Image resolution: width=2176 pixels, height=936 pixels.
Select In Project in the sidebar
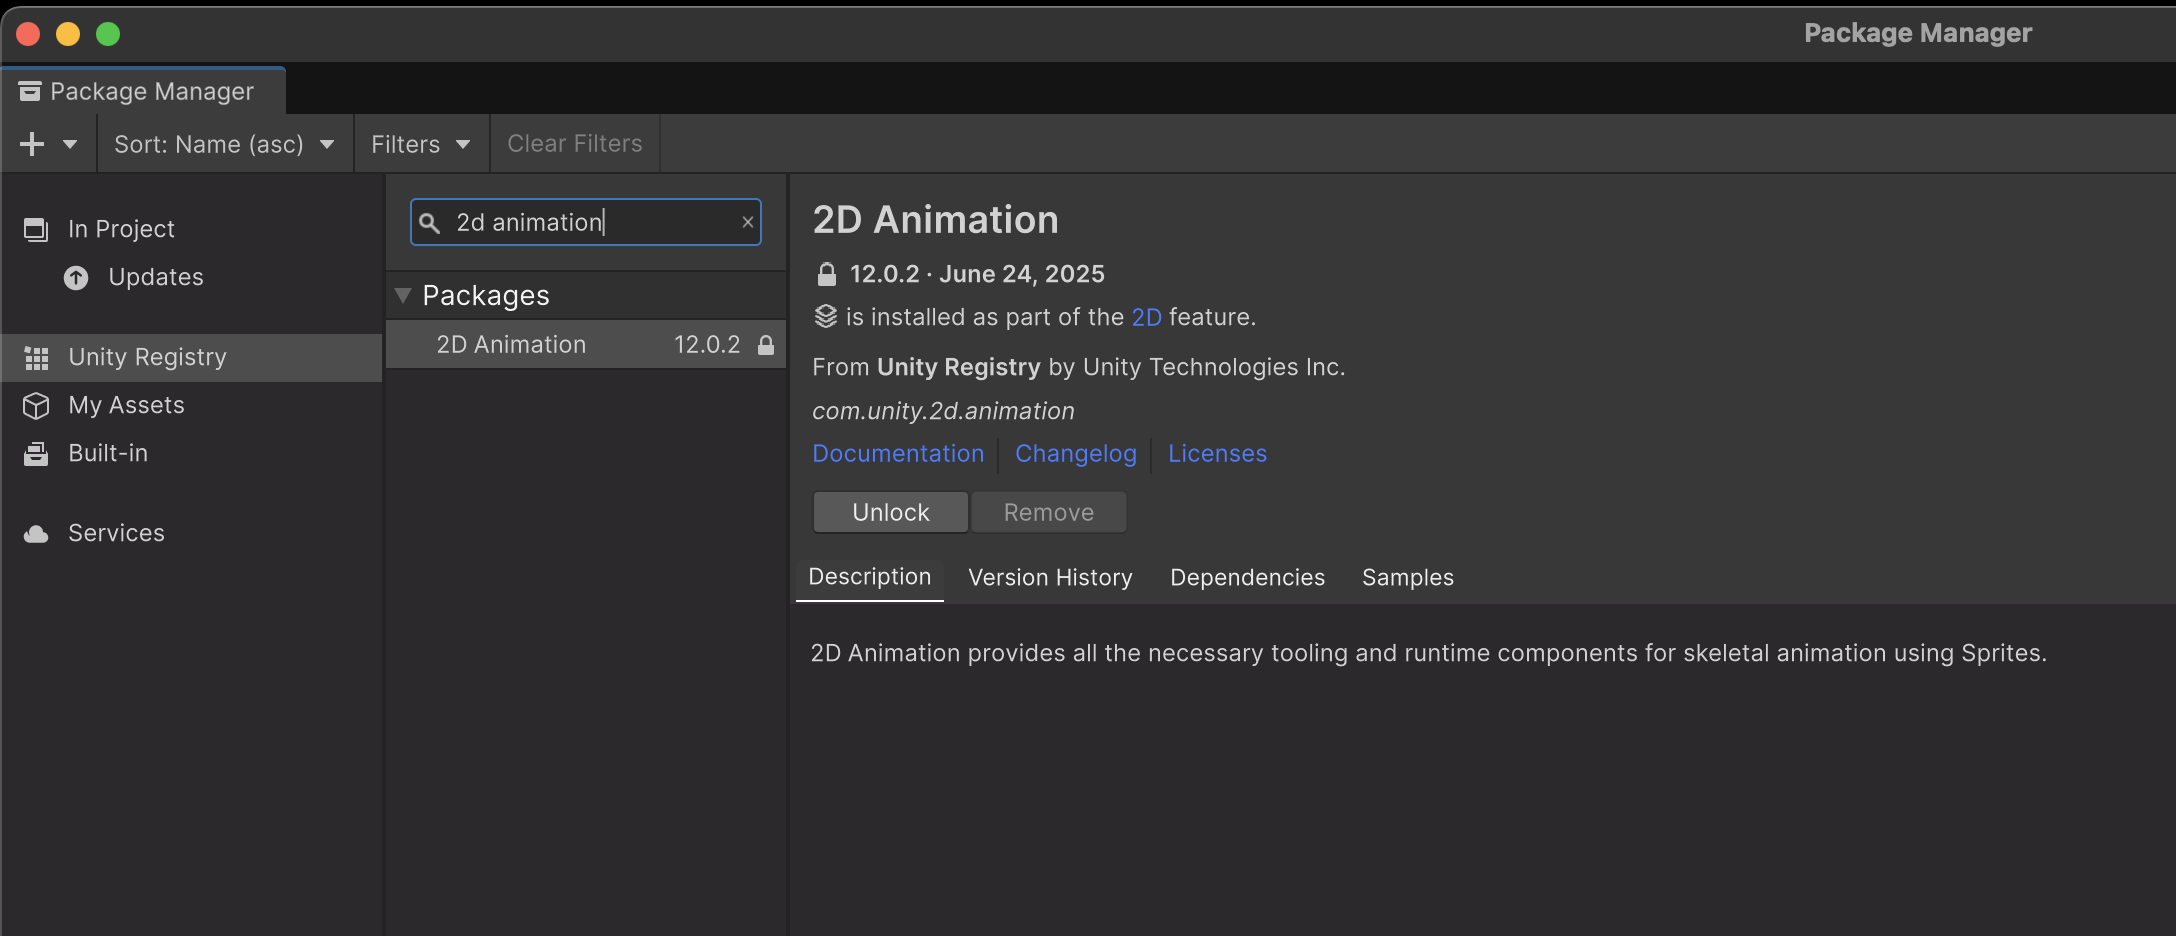click(x=121, y=229)
